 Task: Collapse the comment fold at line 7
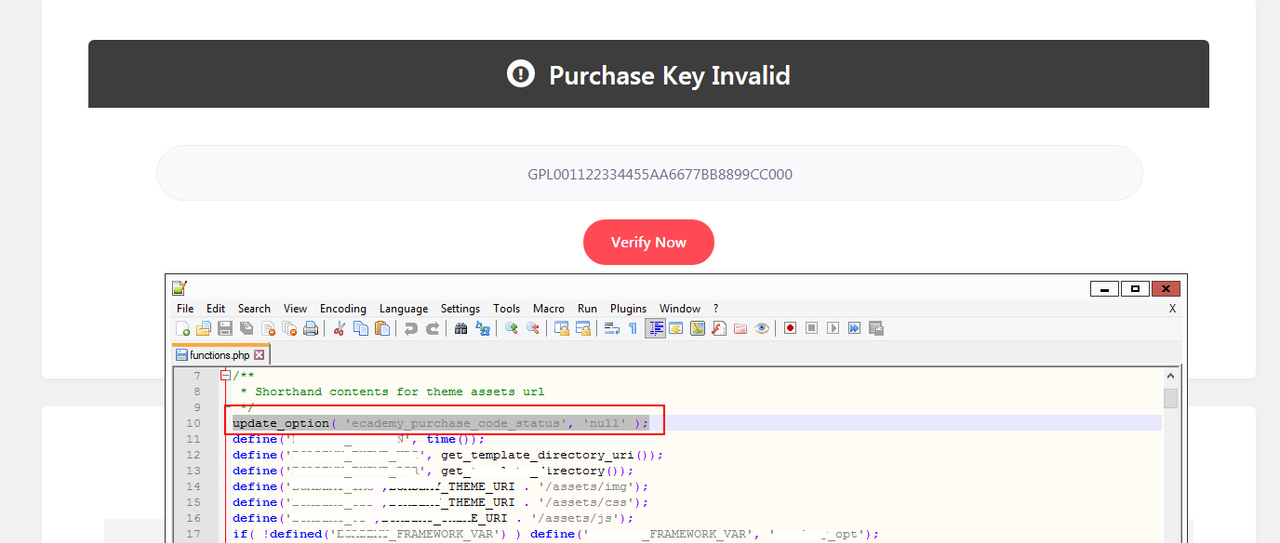pyautogui.click(x=225, y=375)
